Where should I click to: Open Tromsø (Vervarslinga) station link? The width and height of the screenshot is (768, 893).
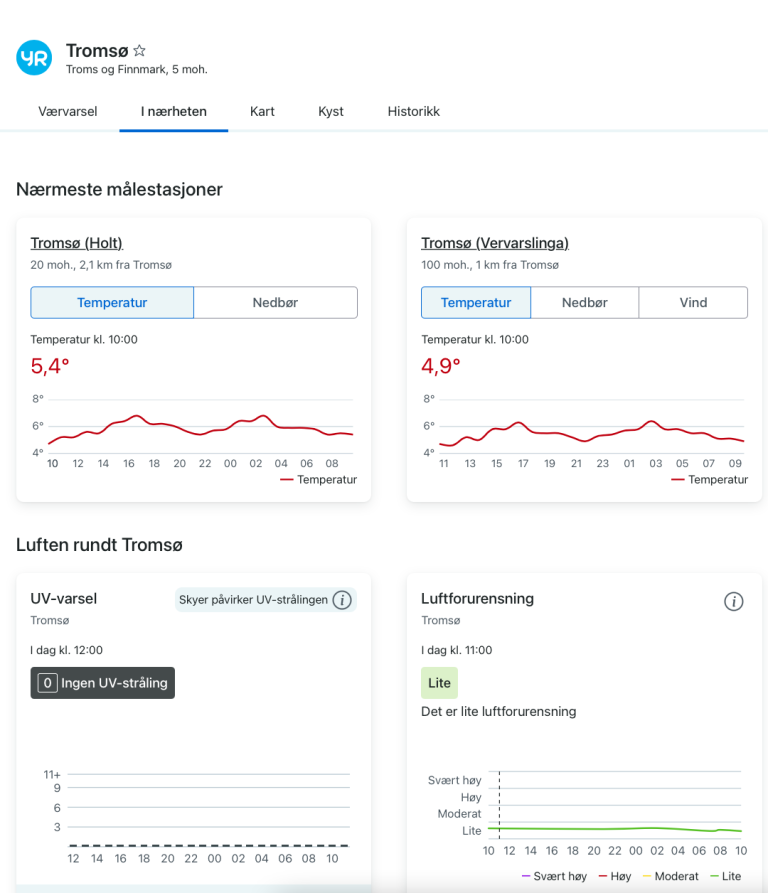(495, 243)
